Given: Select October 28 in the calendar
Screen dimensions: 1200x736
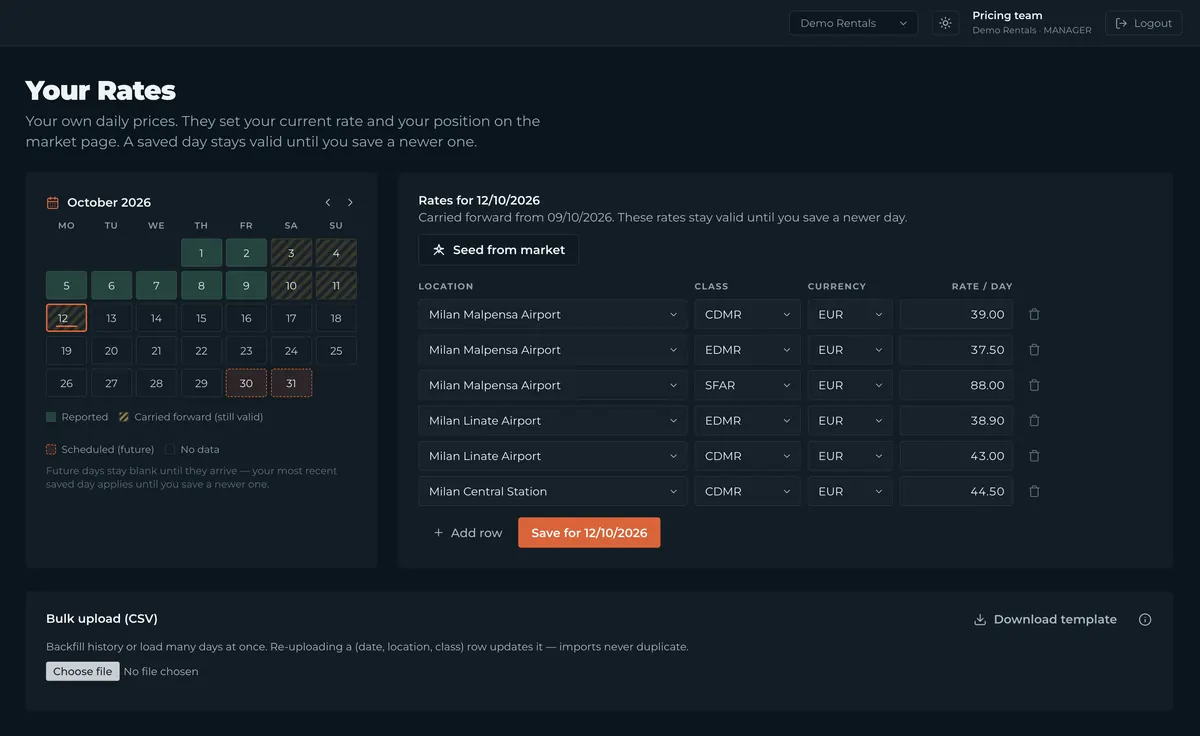Looking at the screenshot, I should click(156, 383).
